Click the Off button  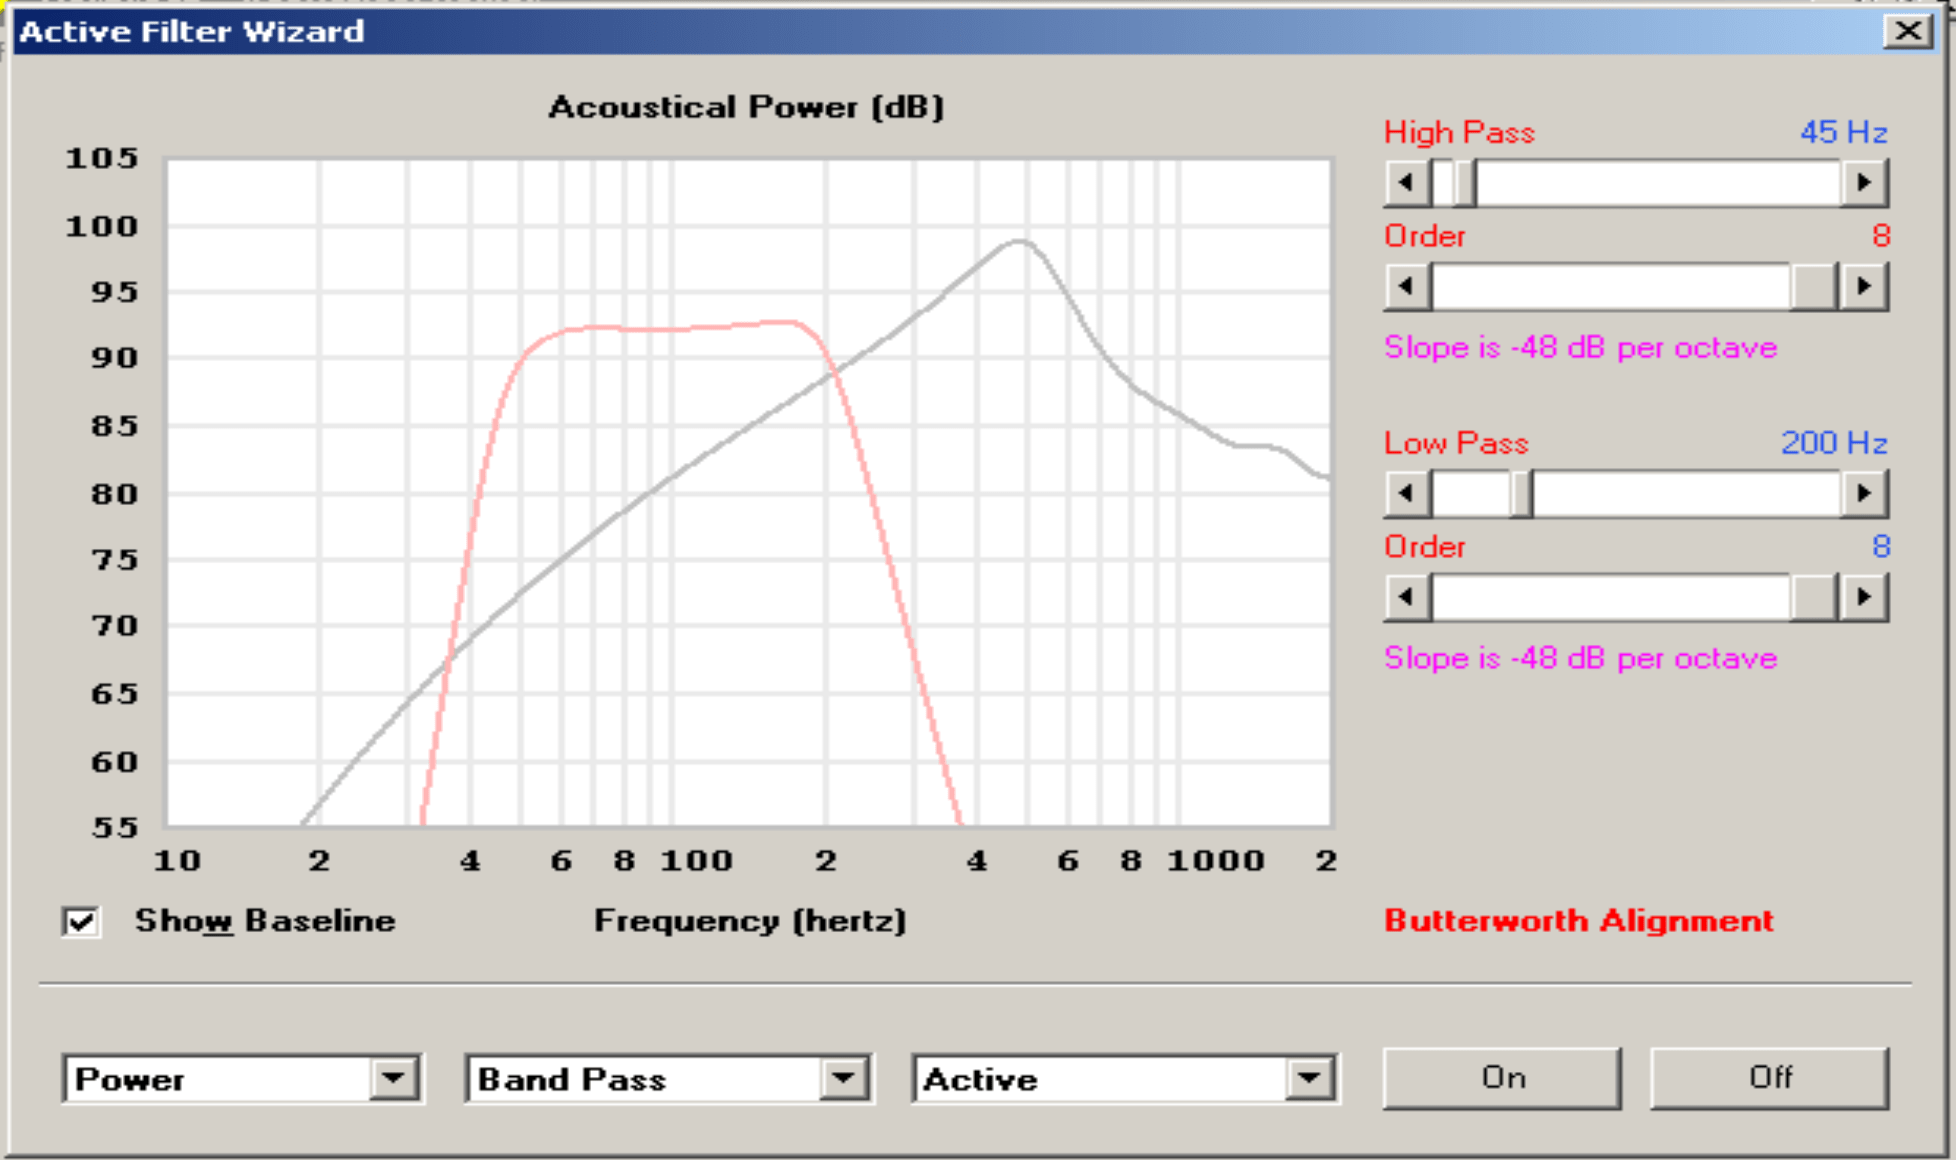pos(1770,1078)
